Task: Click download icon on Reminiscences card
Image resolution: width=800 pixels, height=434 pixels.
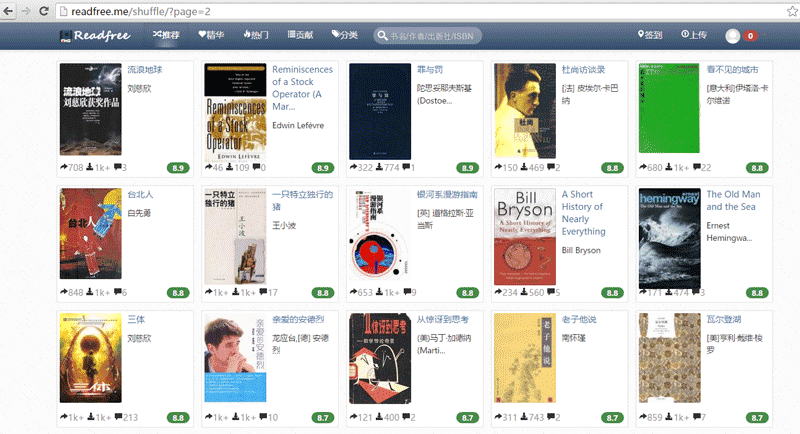Action: pos(230,167)
